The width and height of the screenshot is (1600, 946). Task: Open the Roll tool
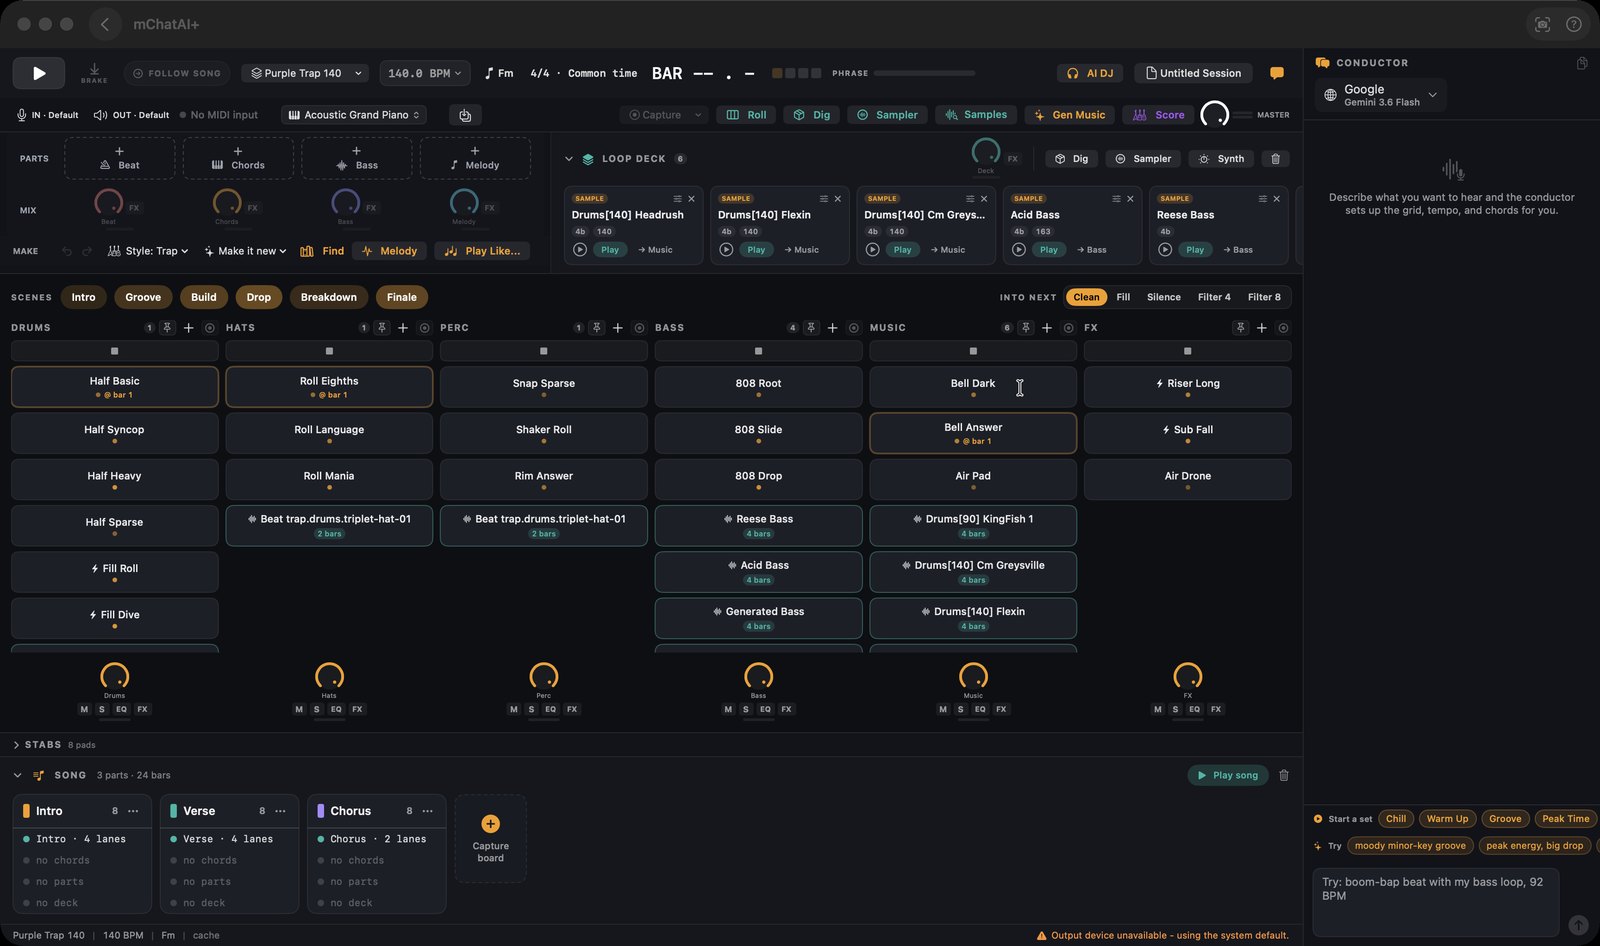(747, 115)
